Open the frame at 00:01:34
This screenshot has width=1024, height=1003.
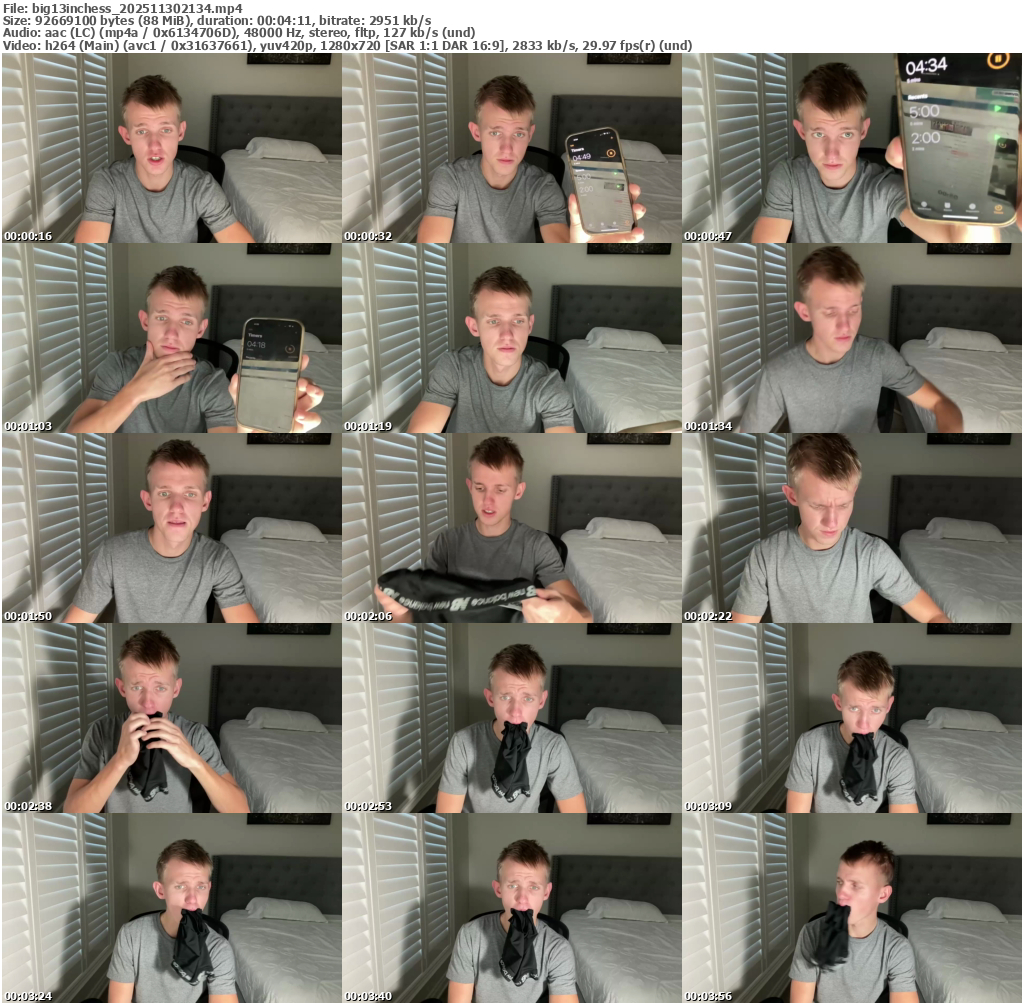[852, 338]
